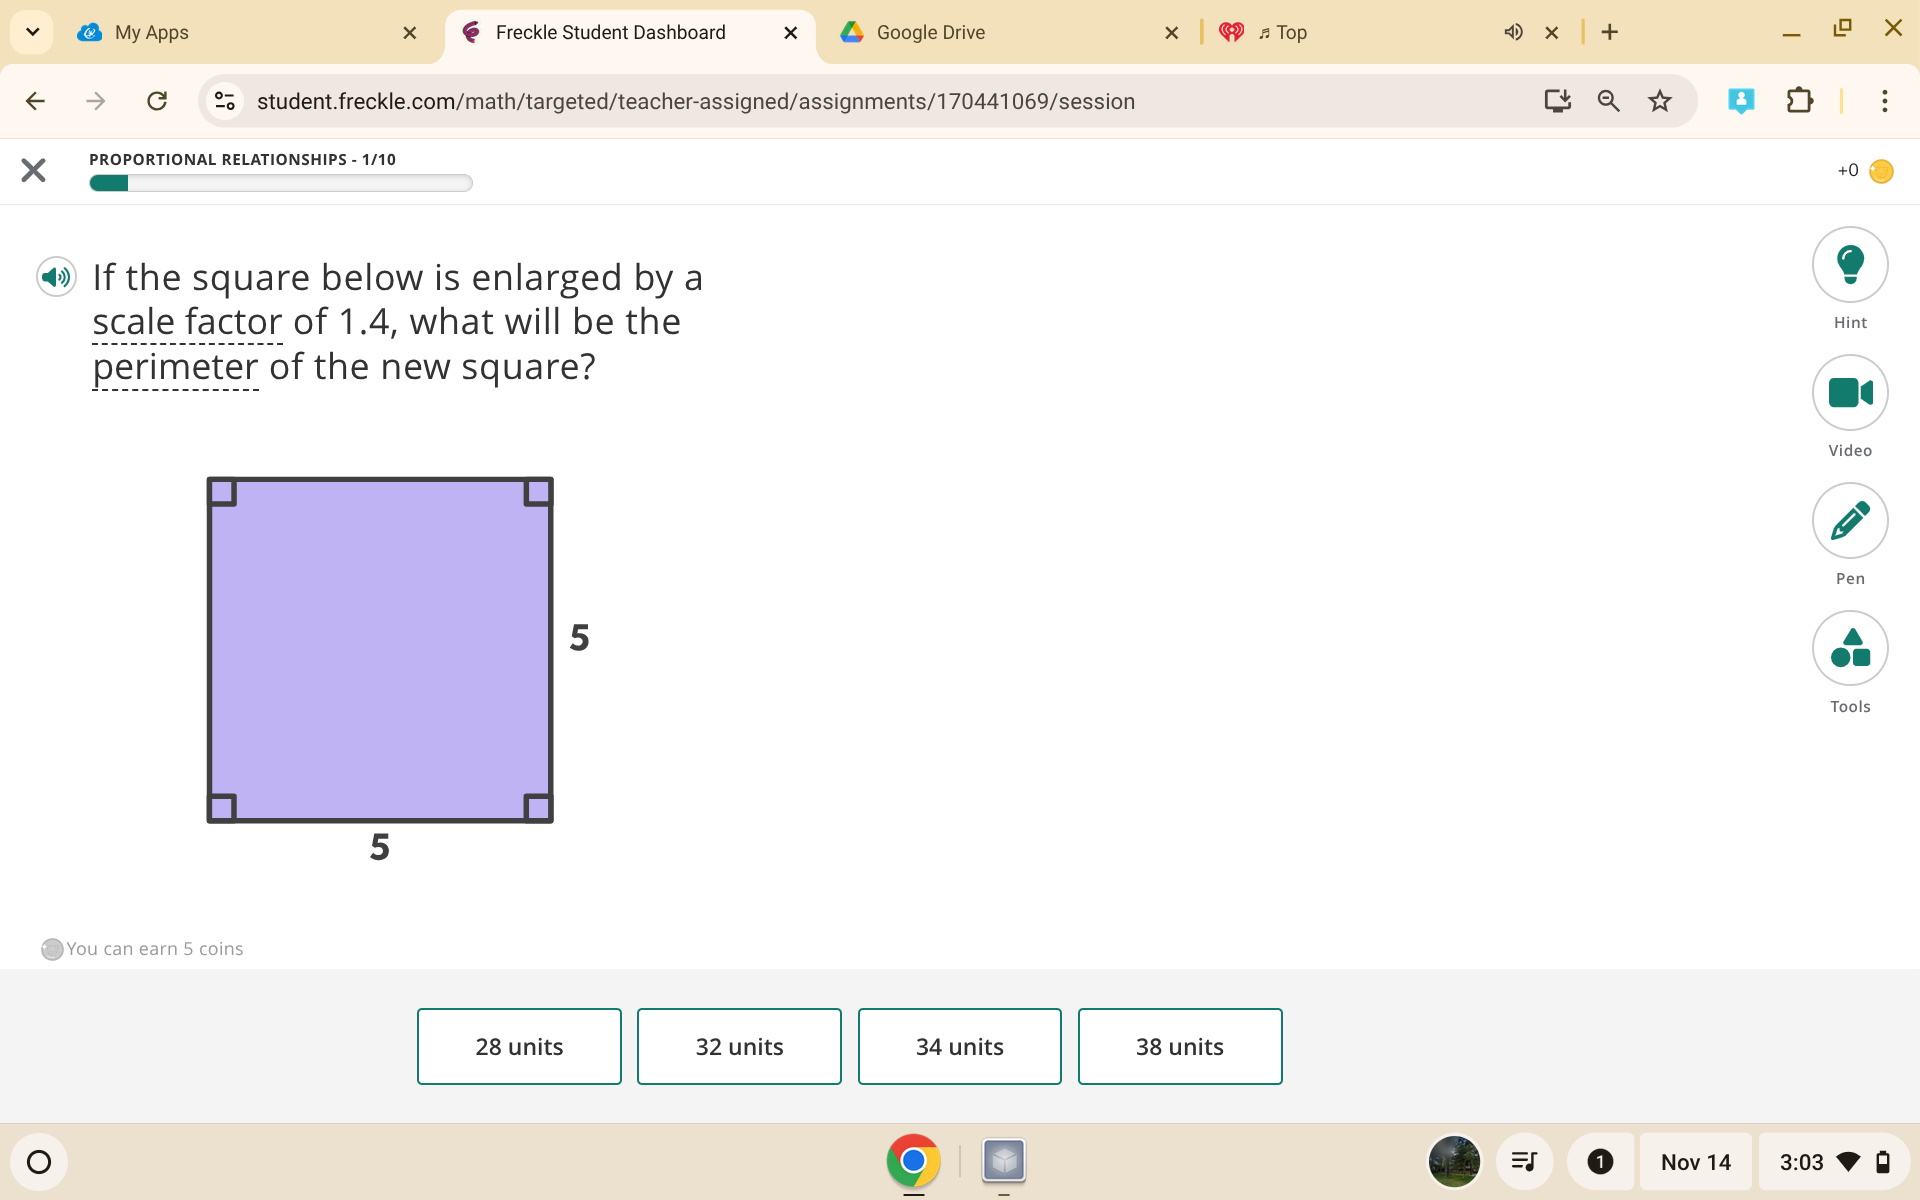Screen dimensions: 1920x1200
Task: Click the bookmark star in the address bar
Action: pos(1659,100)
